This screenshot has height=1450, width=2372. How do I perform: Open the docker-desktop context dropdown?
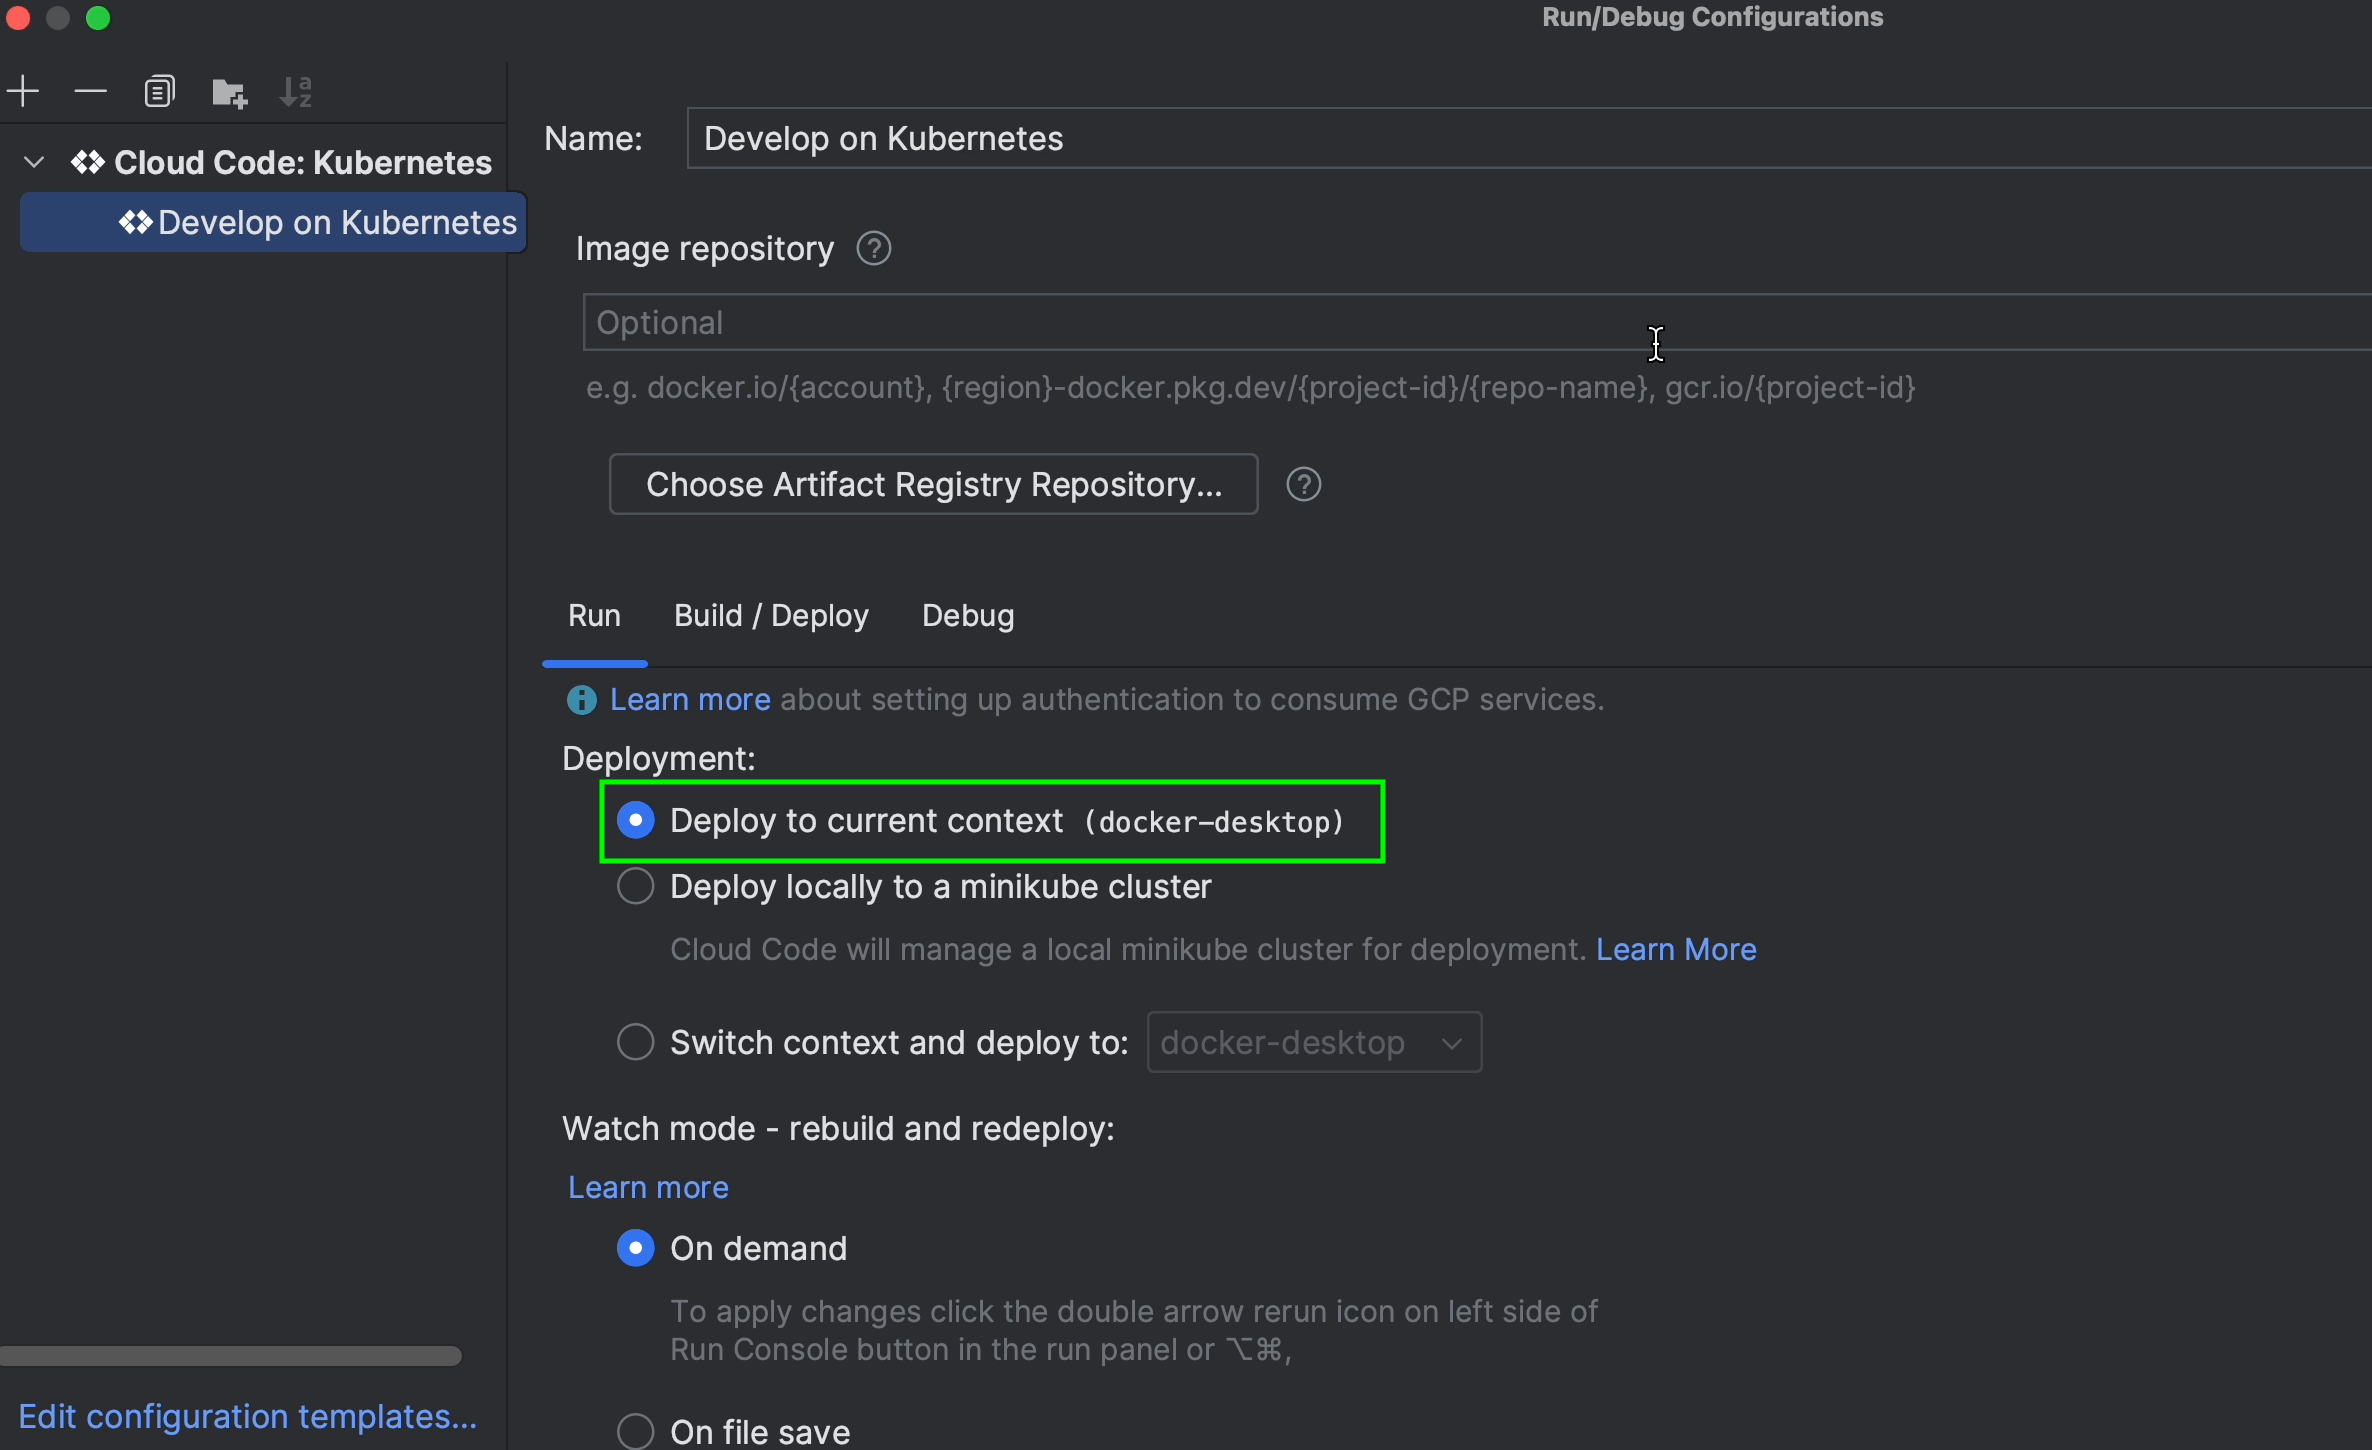pyautogui.click(x=1313, y=1042)
